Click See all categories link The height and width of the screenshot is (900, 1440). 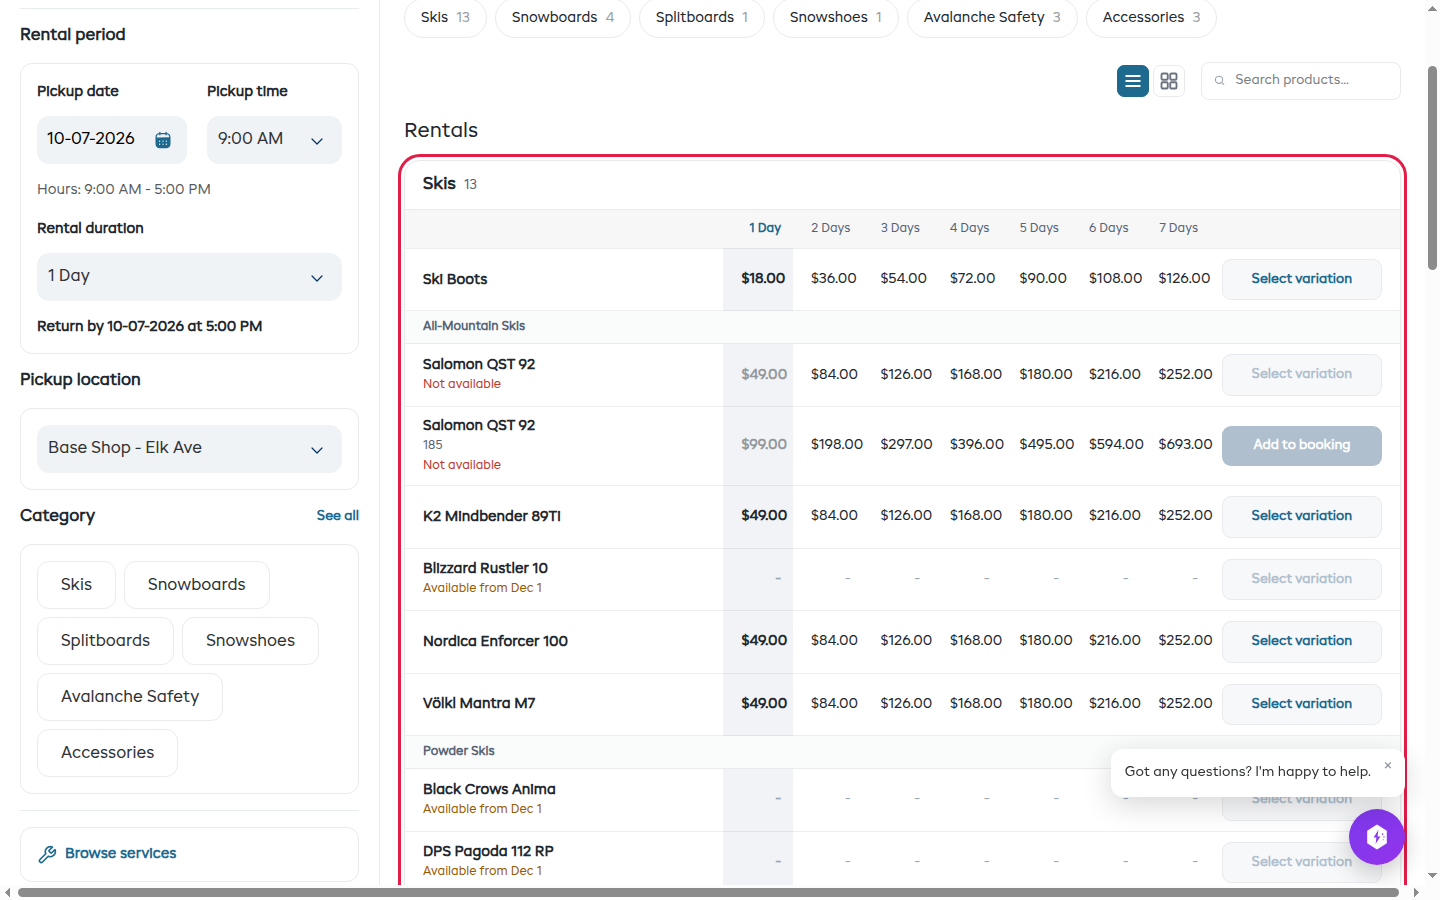(x=338, y=516)
